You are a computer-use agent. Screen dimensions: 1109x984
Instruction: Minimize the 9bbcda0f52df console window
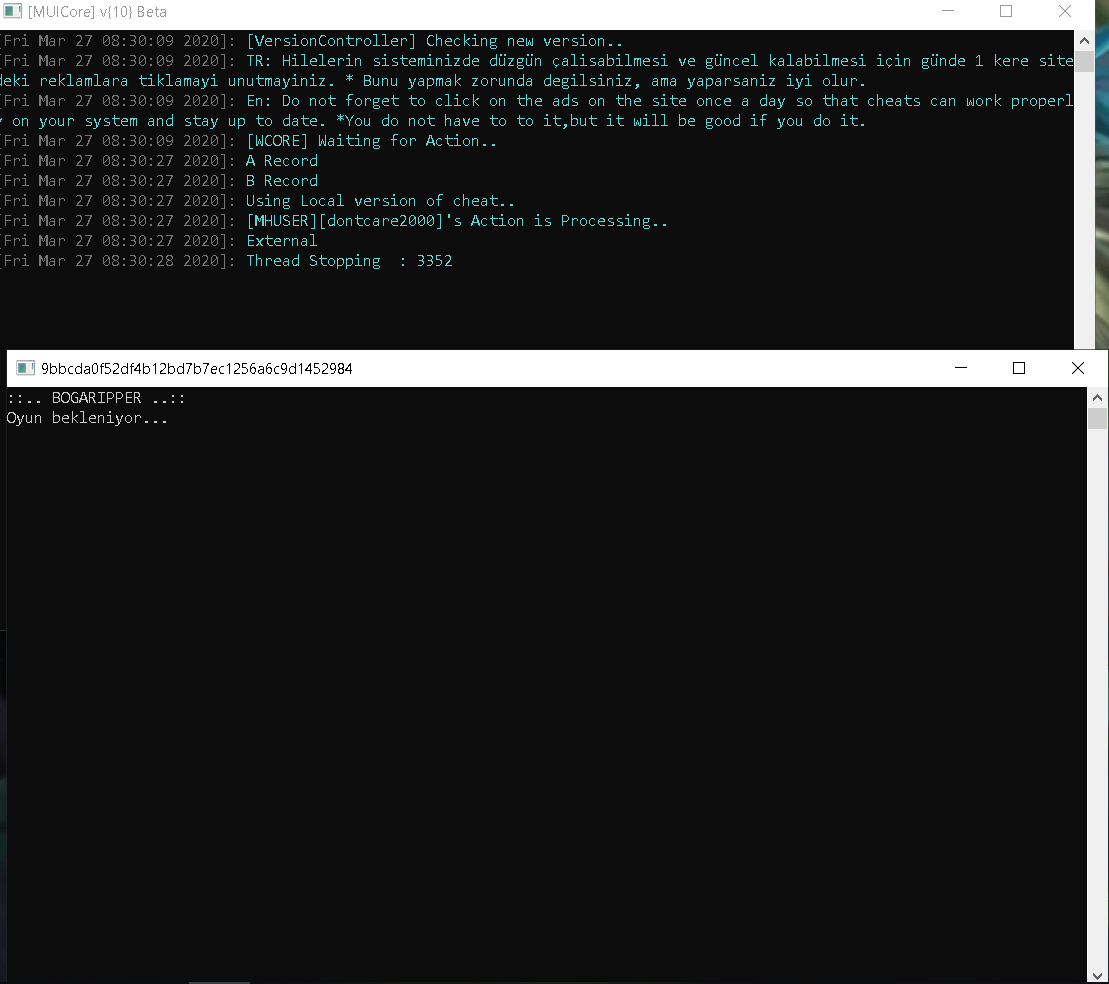point(960,368)
